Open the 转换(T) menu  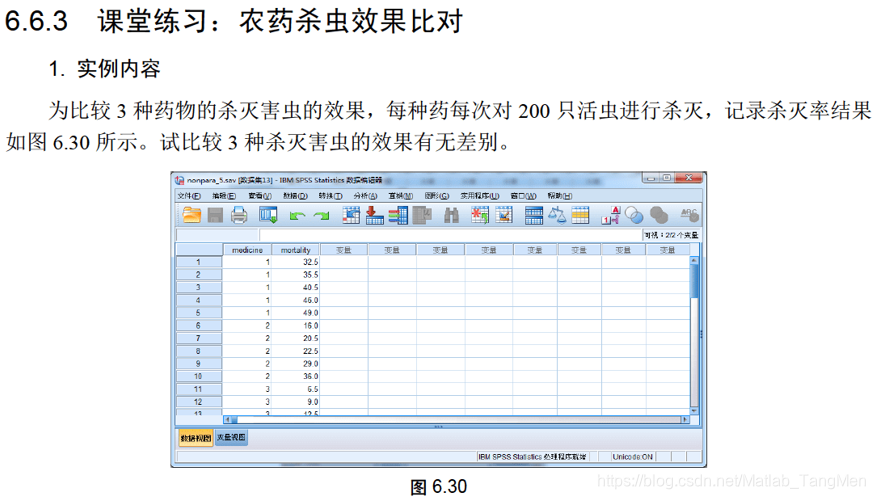point(330,196)
